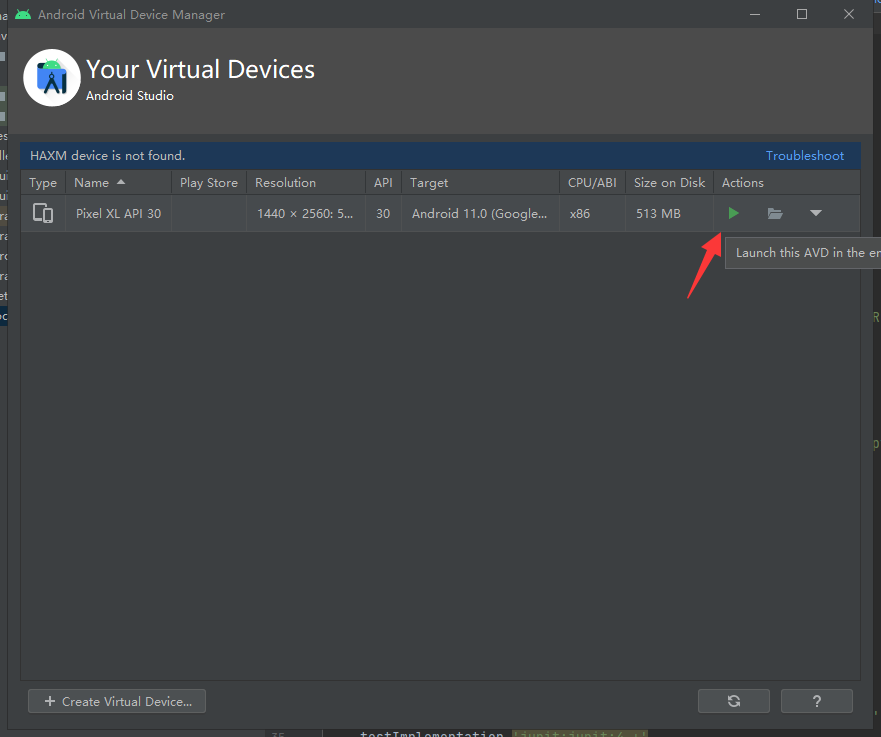Viewport: 881px width, 737px height.
Task: Select the x86 CPU cell
Action: pyautogui.click(x=592, y=213)
